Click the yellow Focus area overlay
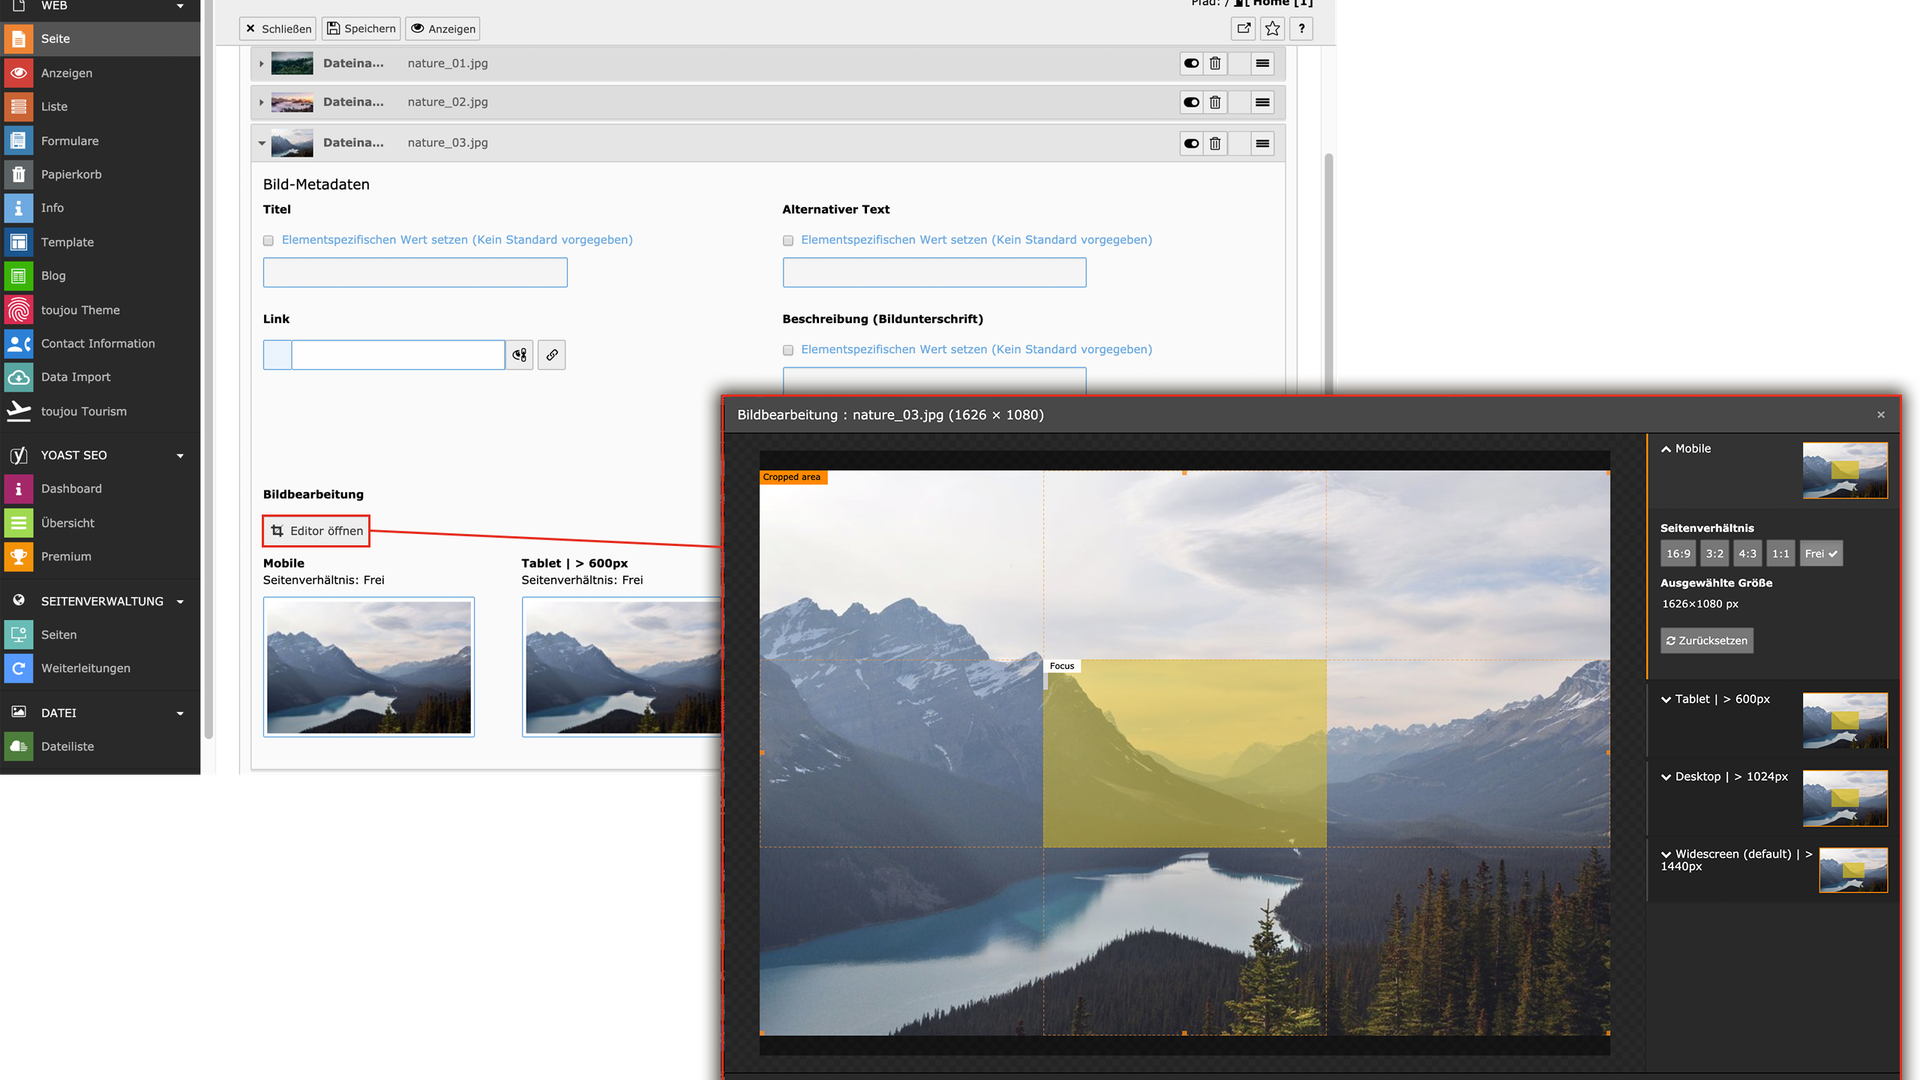Viewport: 1920px width, 1080px height. (1184, 753)
